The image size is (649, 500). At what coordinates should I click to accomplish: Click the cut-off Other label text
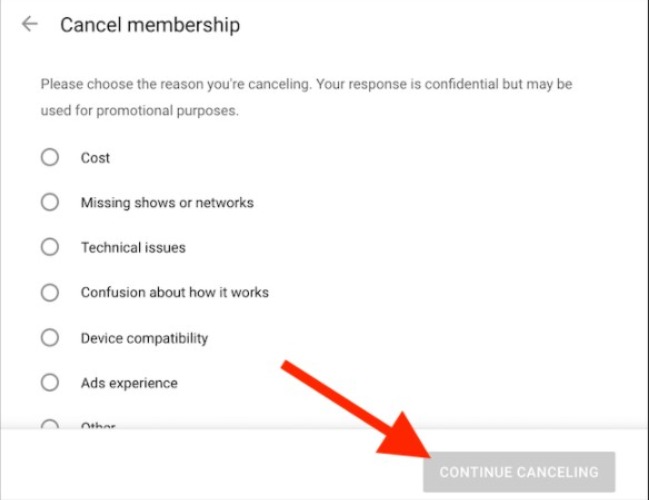pos(98,426)
